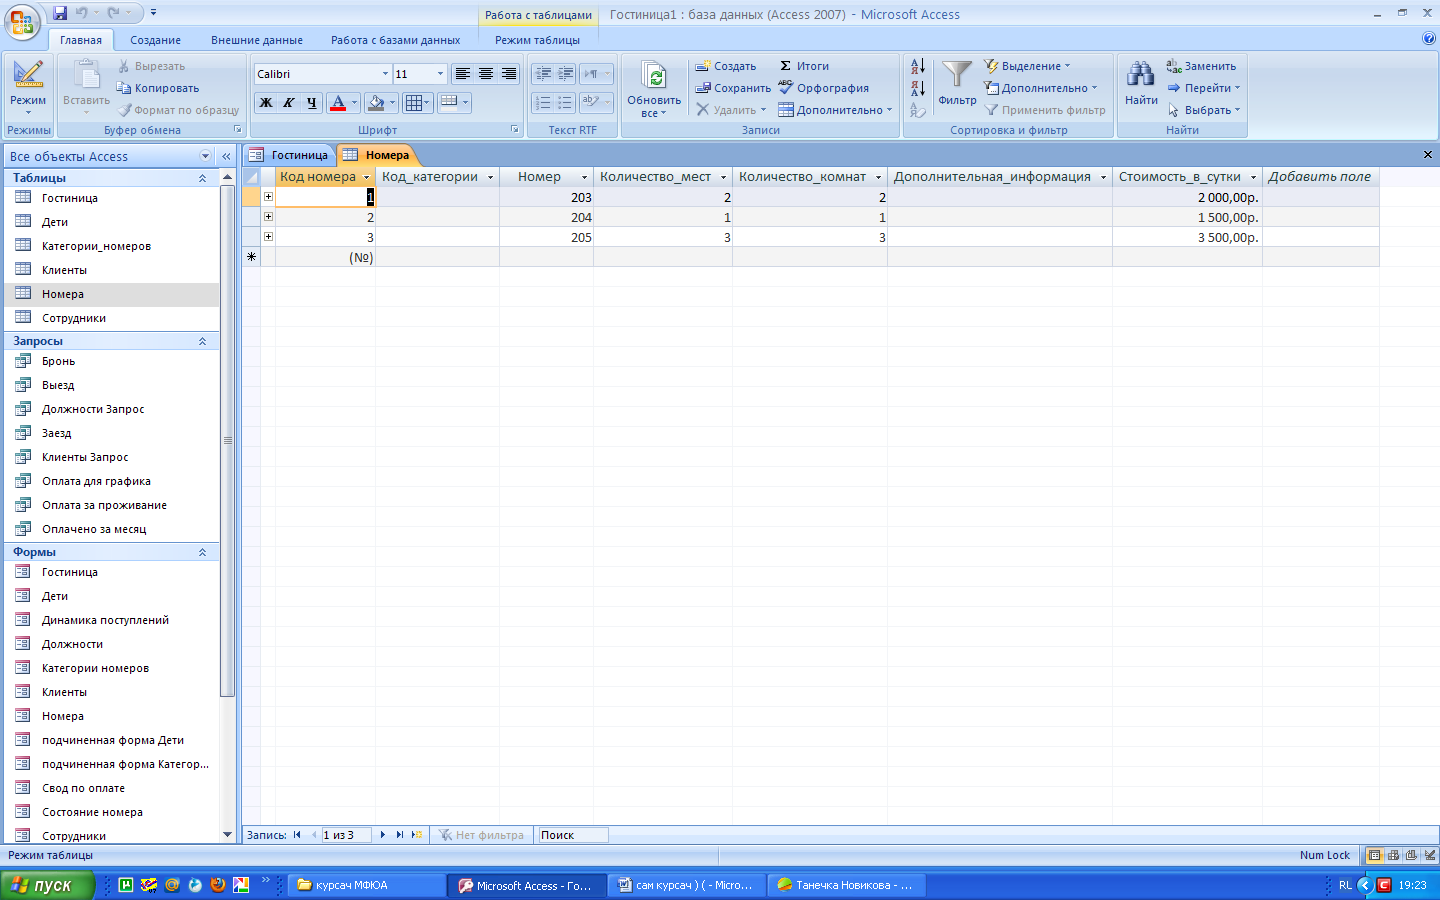Switch to the Гостиница document tab
The width and height of the screenshot is (1440, 900).
tap(289, 155)
